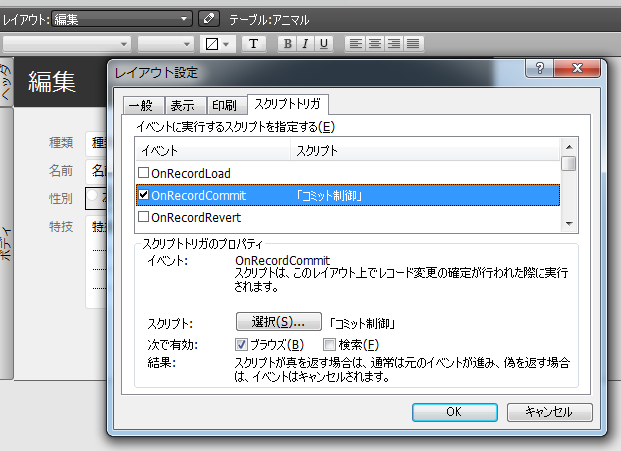This screenshot has width=621, height=451.
Task: Select the スクリプトトリガ tab
Action: (288, 104)
